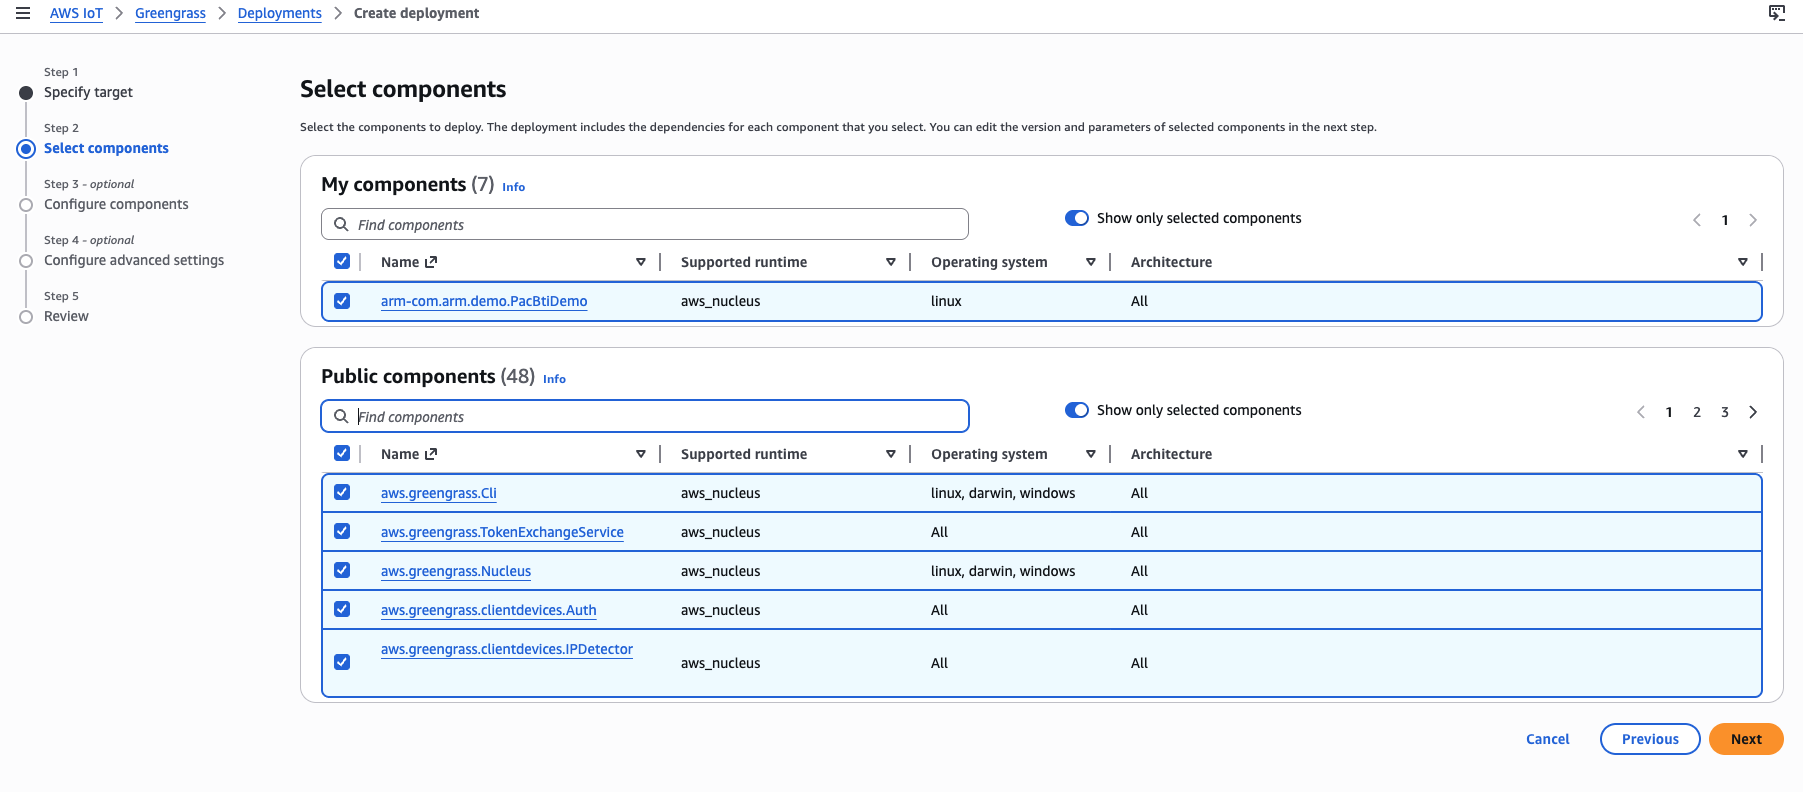This screenshot has height=792, width=1803.
Task: Uncheck aws.greengrass.clientdevices.Auth checkbox
Action: [342, 609]
